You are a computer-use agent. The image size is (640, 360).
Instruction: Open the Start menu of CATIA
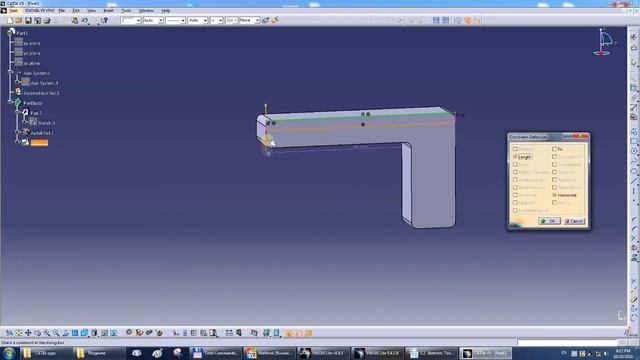pyautogui.click(x=13, y=11)
